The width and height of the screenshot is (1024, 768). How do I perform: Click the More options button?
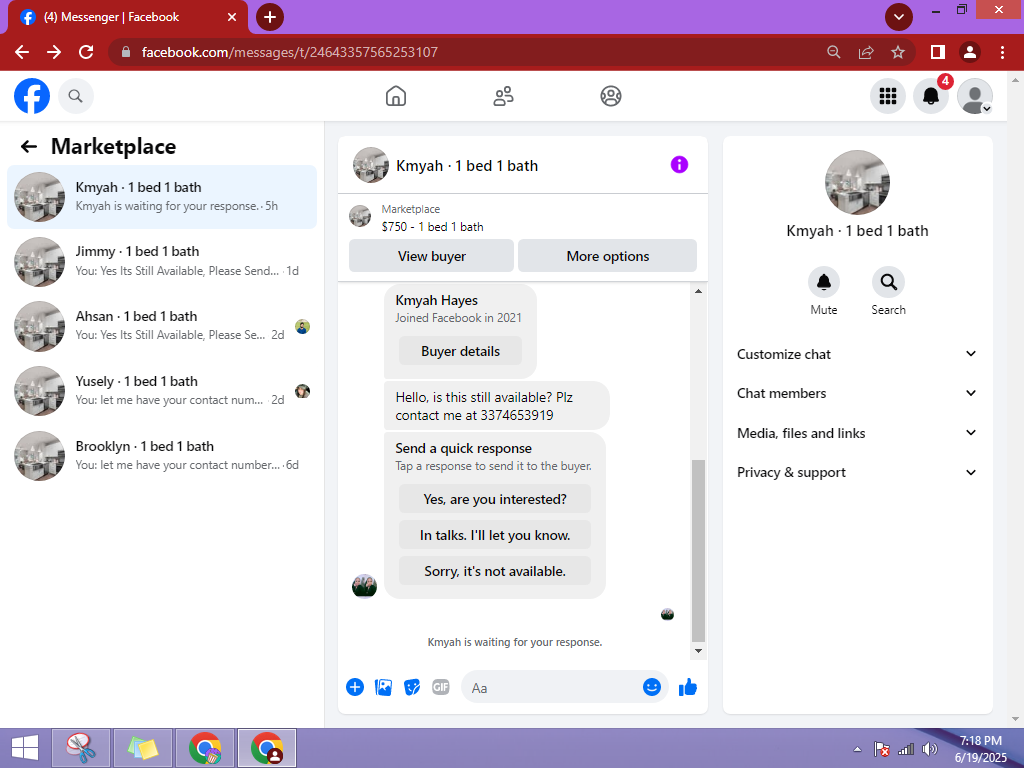[607, 256]
